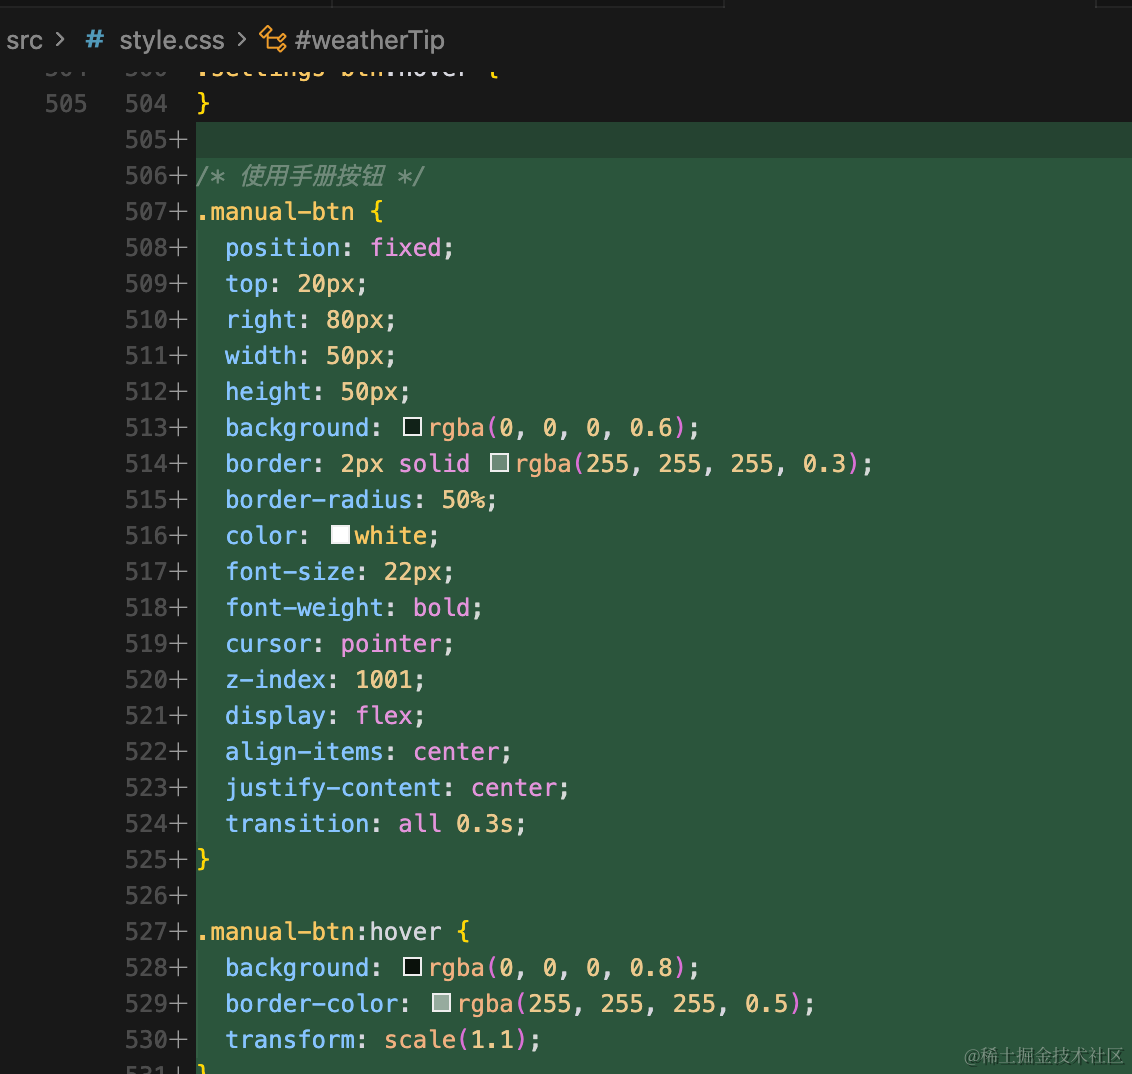Click the border-radius: 50% line
The height and width of the screenshot is (1074, 1132).
[x=361, y=499]
